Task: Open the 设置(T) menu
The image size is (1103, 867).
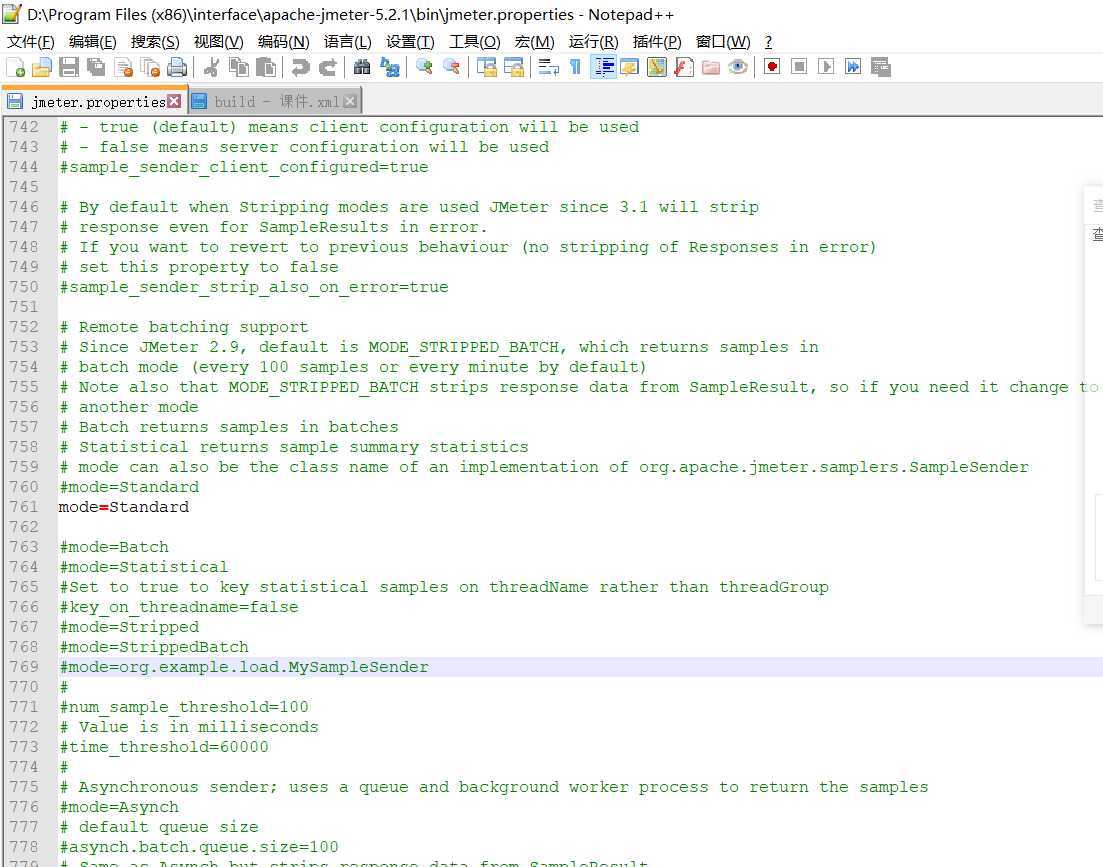Action: coord(410,42)
